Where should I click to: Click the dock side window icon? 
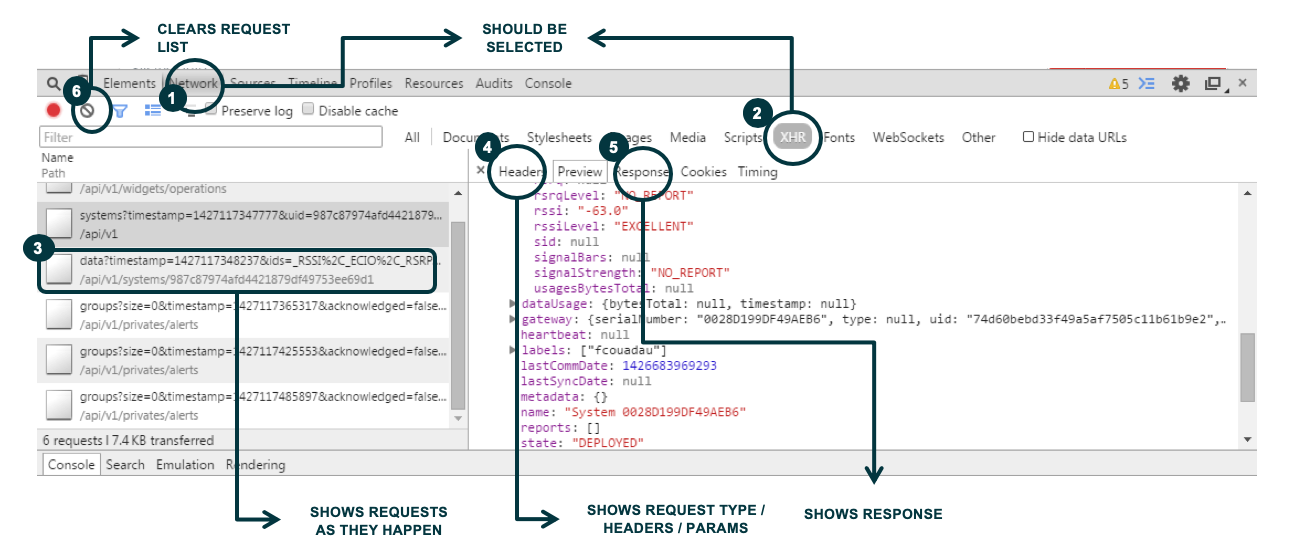1213,84
